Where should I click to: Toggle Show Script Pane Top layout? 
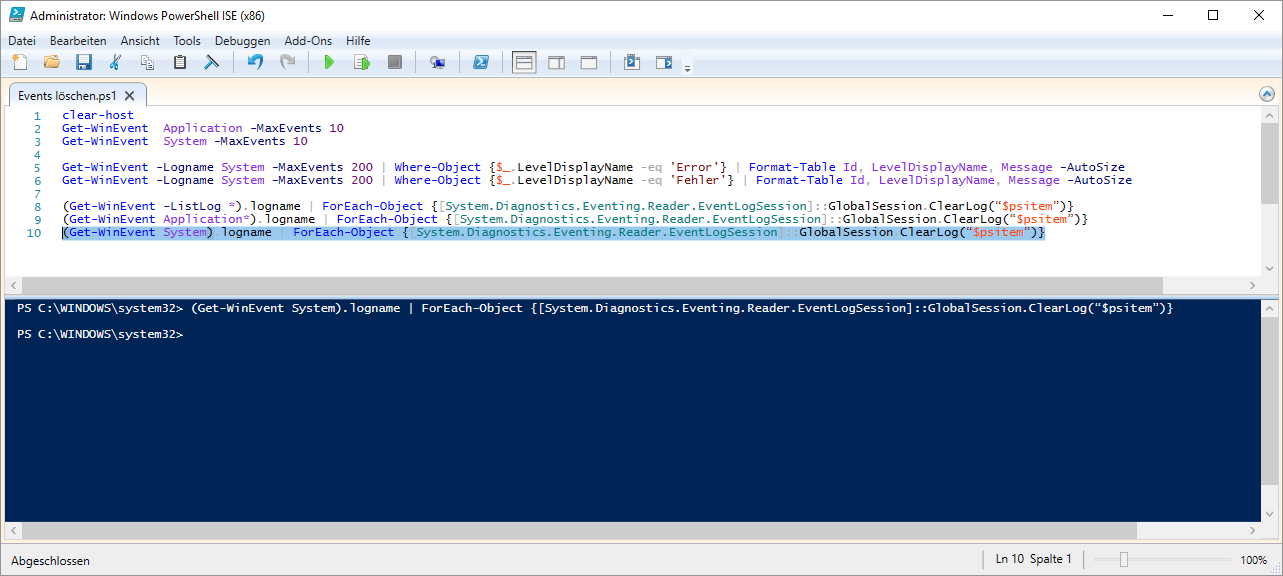(524, 63)
